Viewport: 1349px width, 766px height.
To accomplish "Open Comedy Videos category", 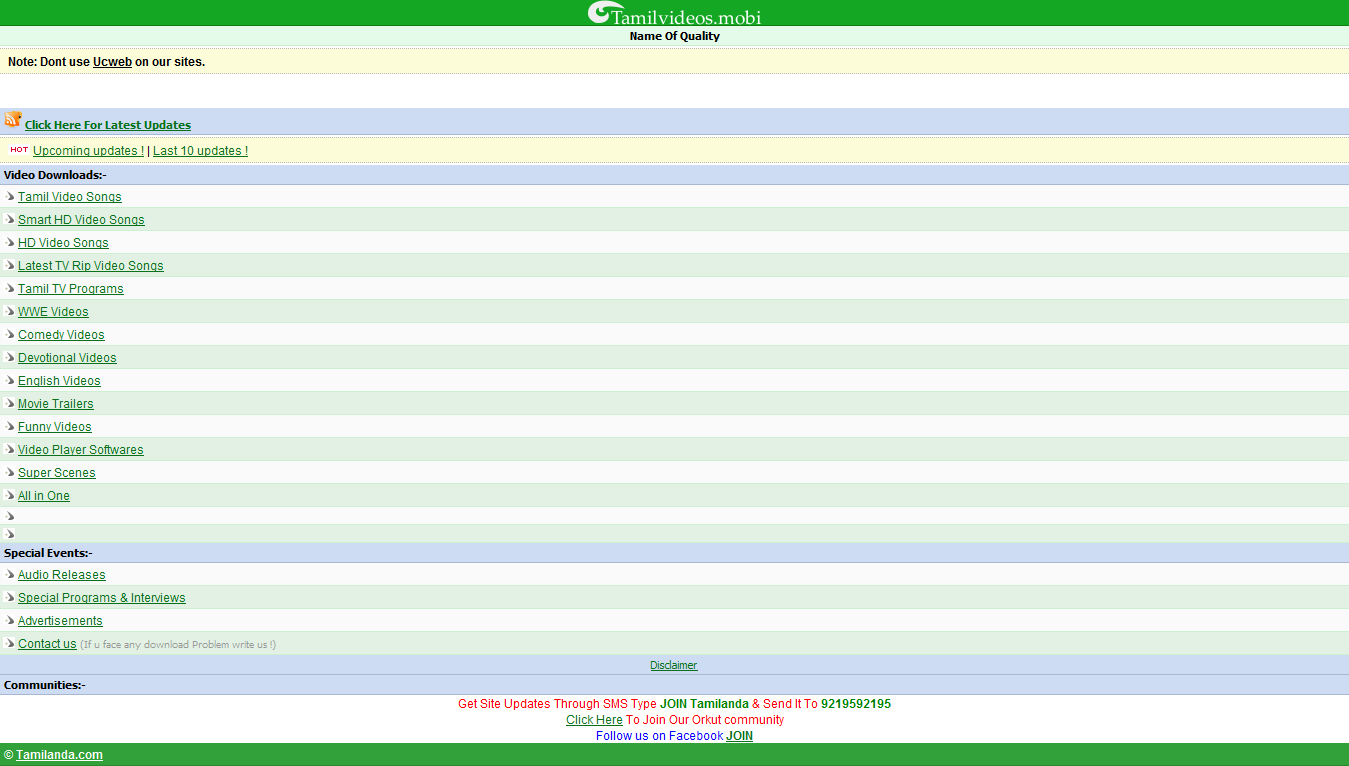I will pyautogui.click(x=61, y=335).
